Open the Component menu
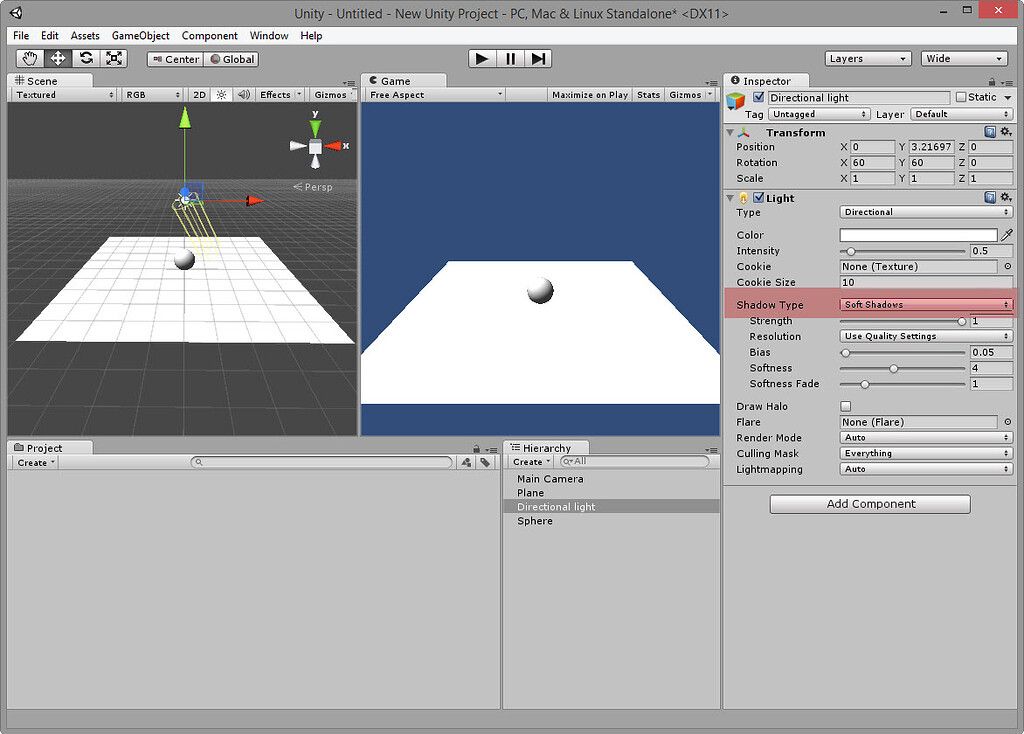This screenshot has height=734, width=1024. [210, 36]
